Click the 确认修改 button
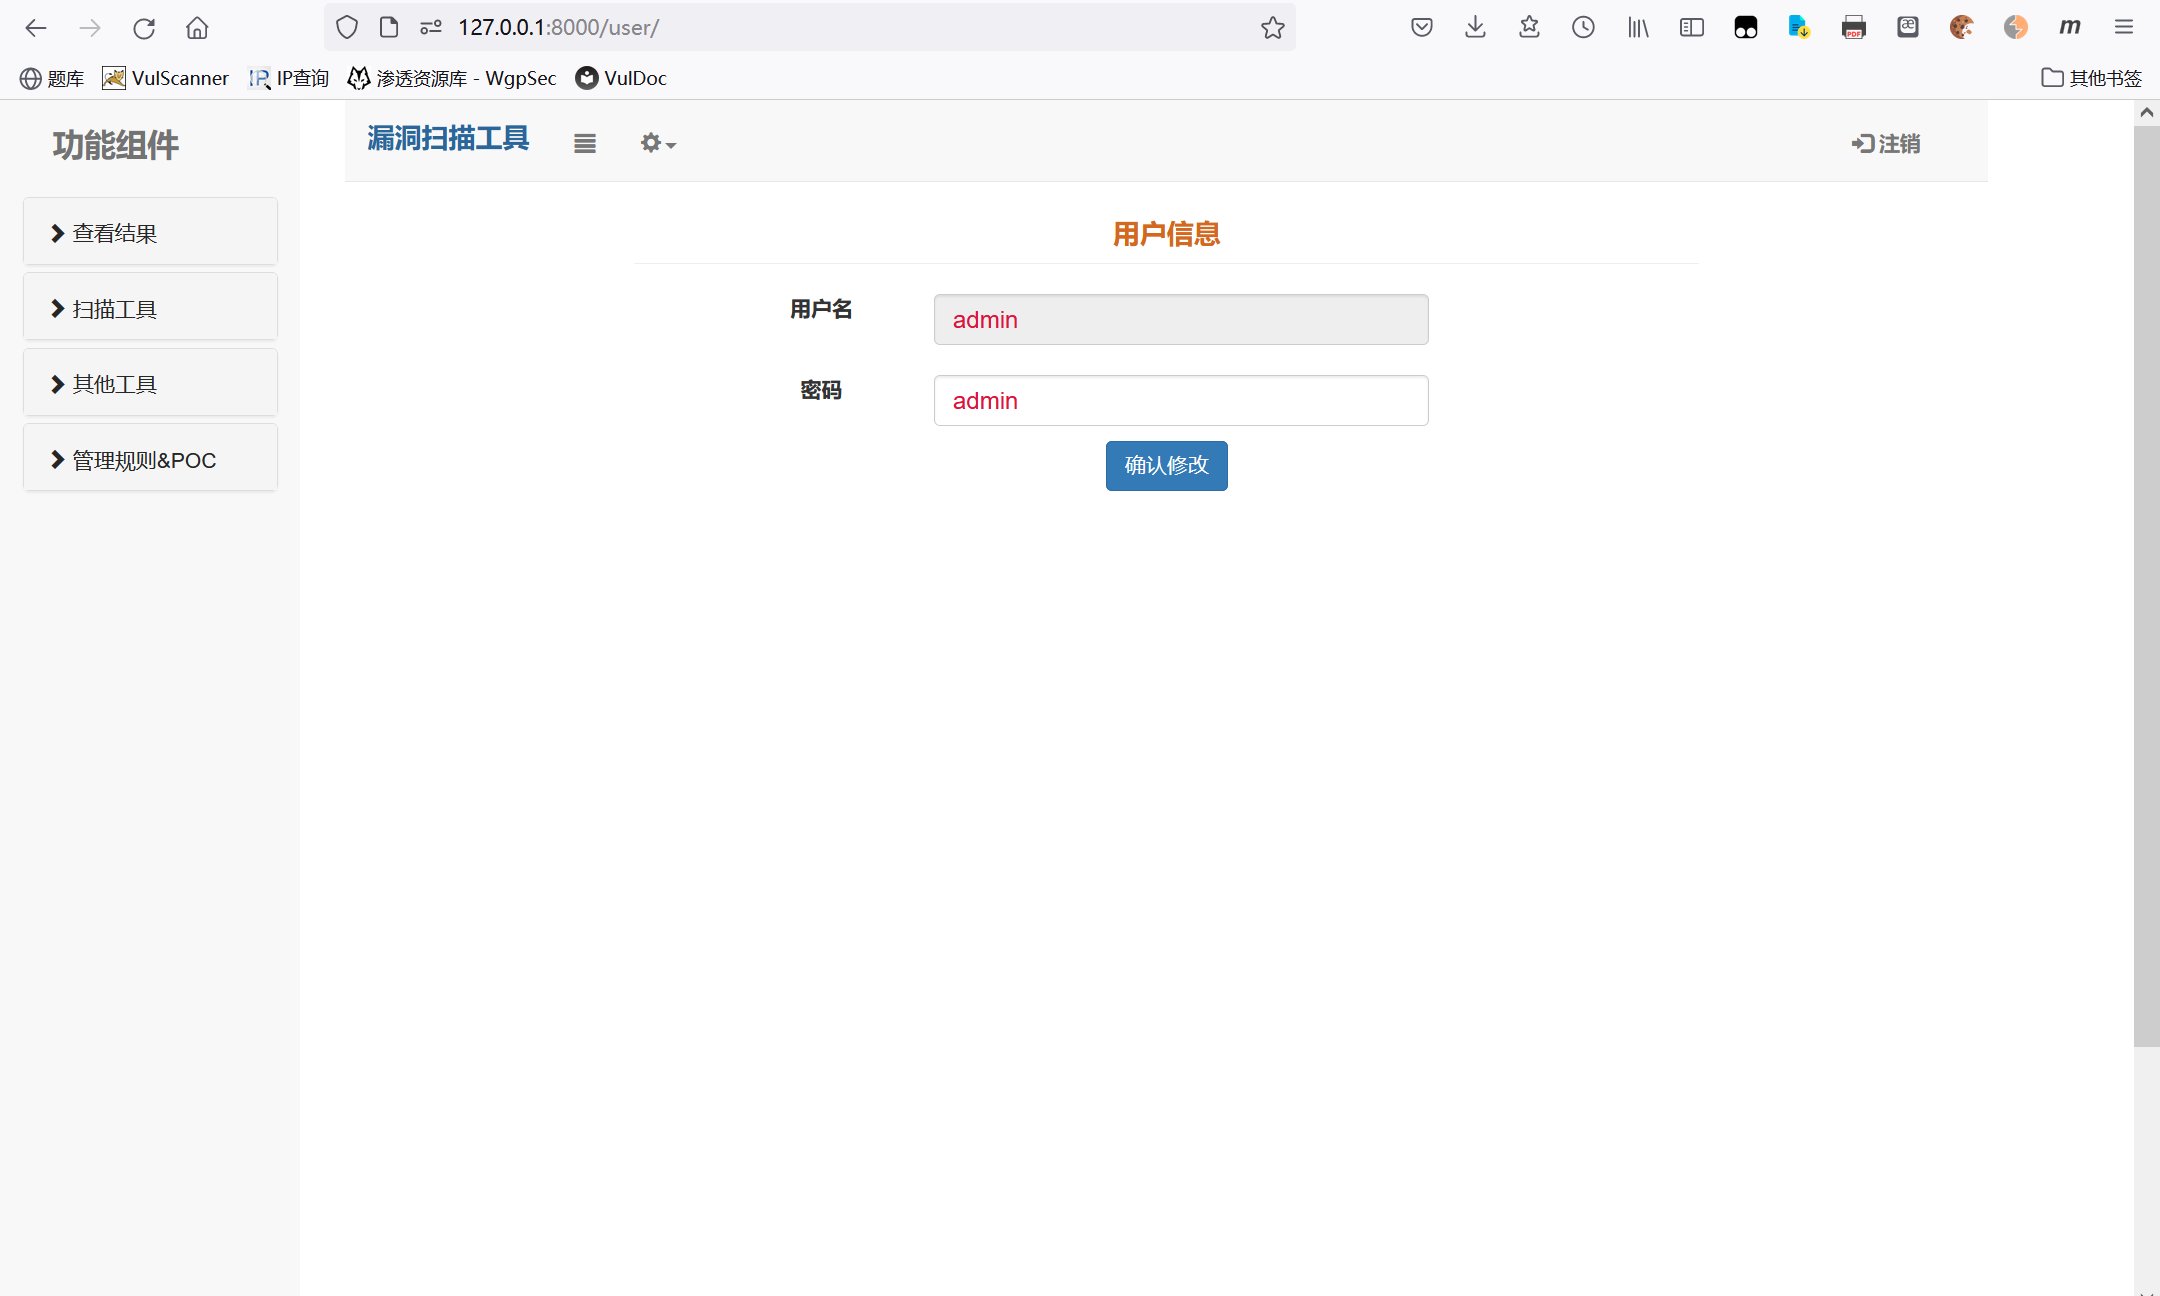Image resolution: width=2160 pixels, height=1296 pixels. 1166,466
